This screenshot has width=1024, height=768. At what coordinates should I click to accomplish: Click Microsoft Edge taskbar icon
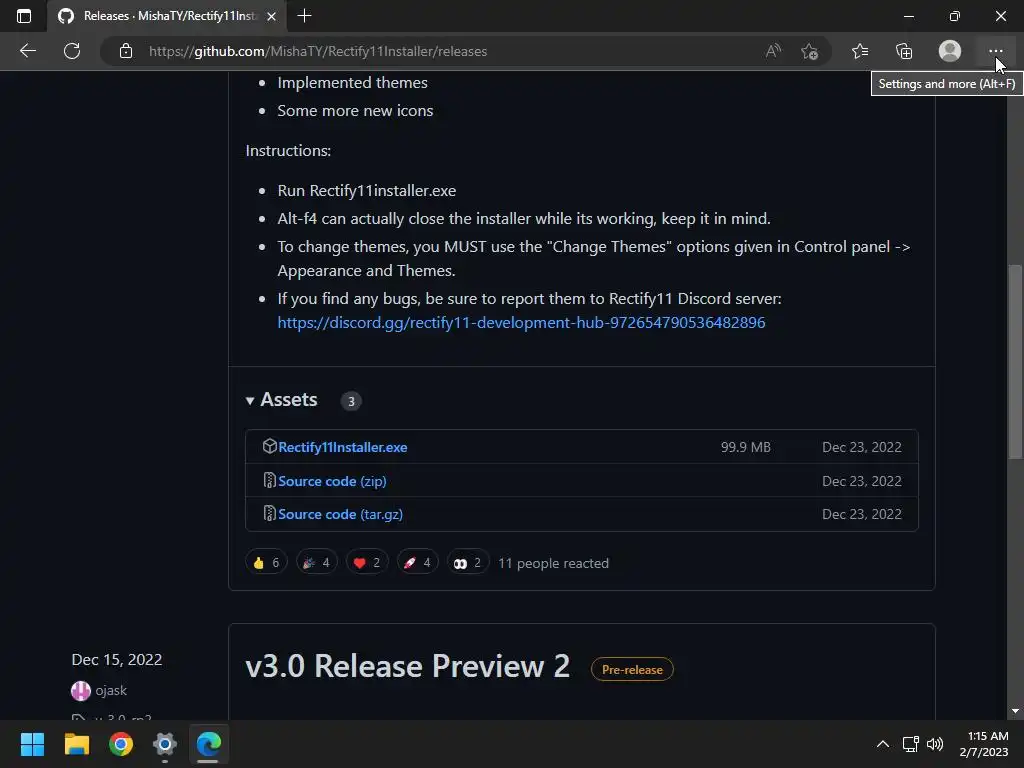pyautogui.click(x=209, y=744)
